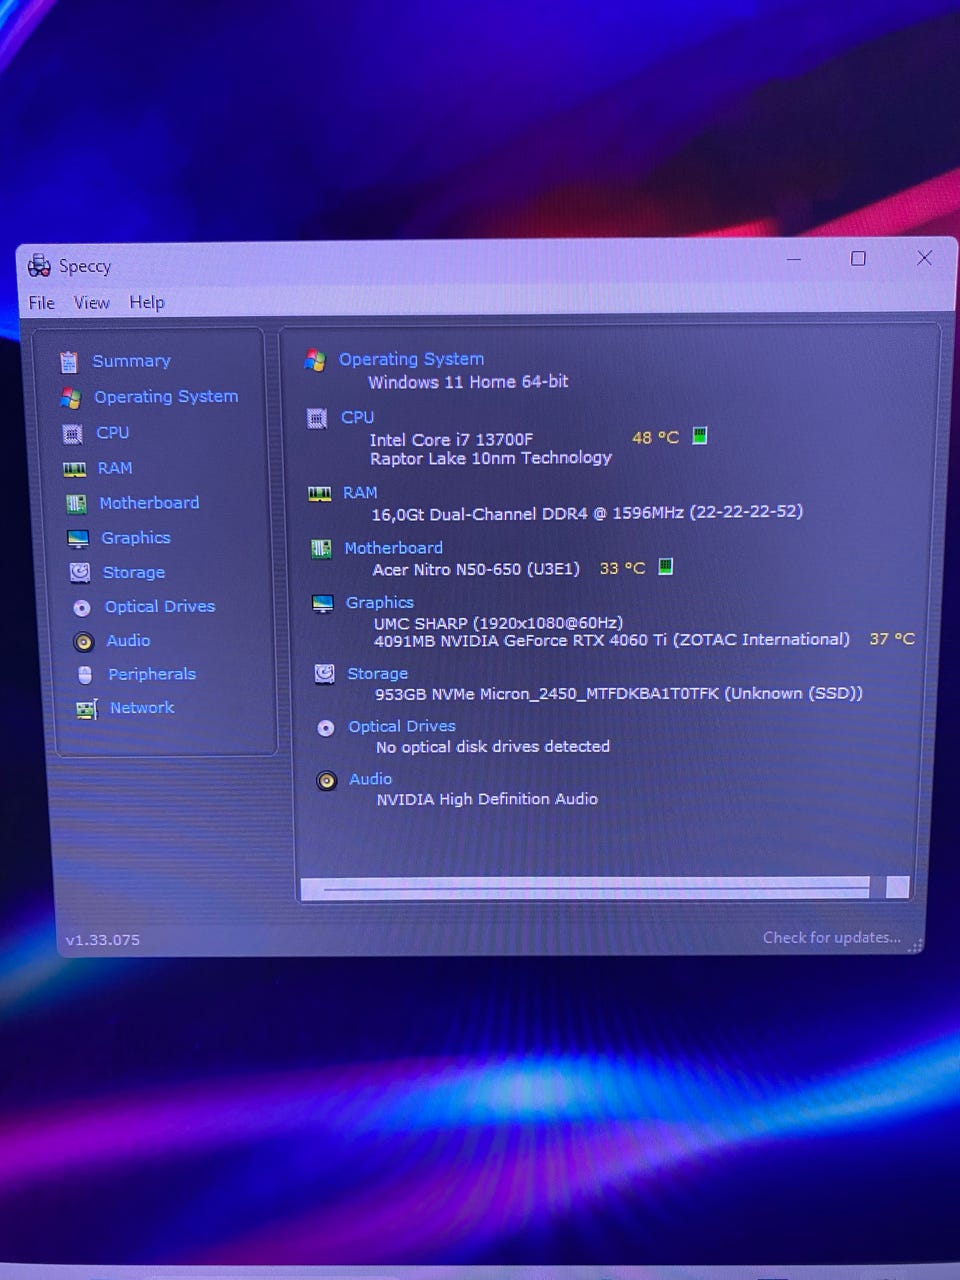Click the CPU temperature 48 °C value
Viewport: 960px width, 1280px height.
655,437
